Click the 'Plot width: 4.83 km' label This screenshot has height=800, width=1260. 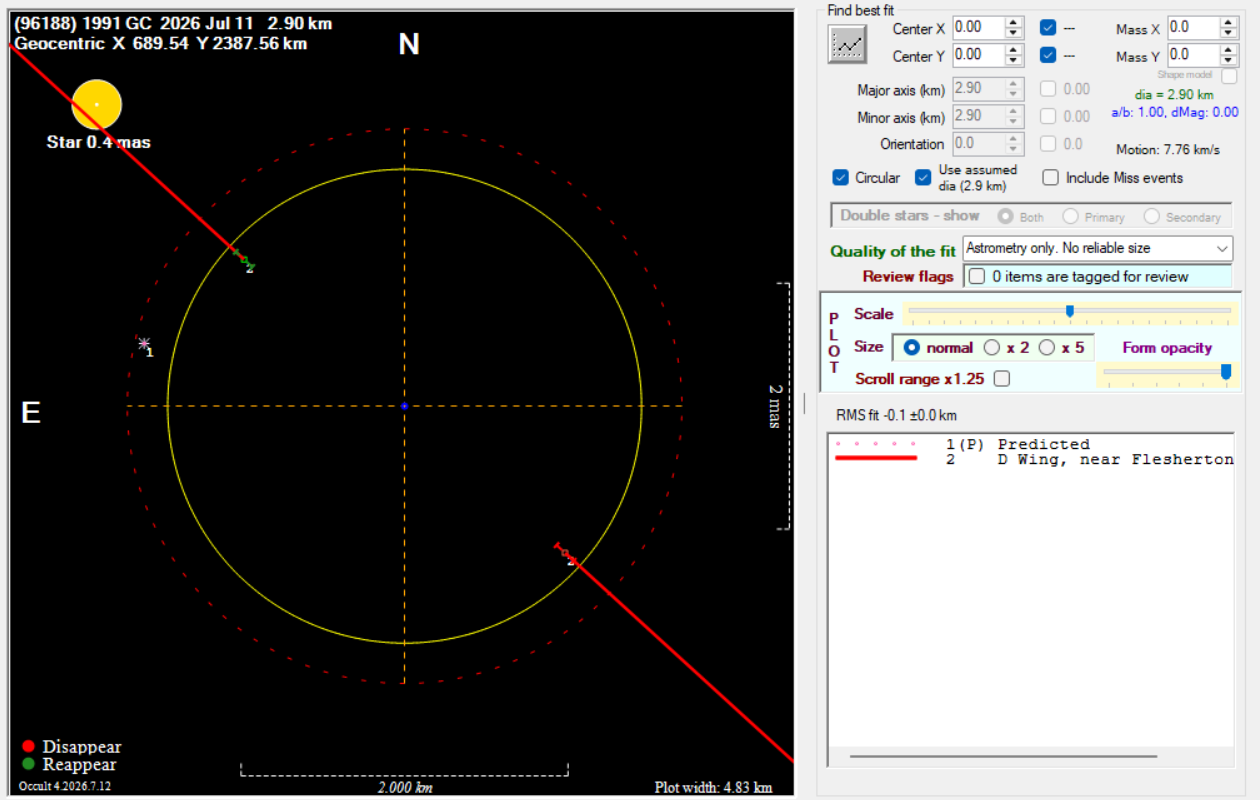pos(713,787)
